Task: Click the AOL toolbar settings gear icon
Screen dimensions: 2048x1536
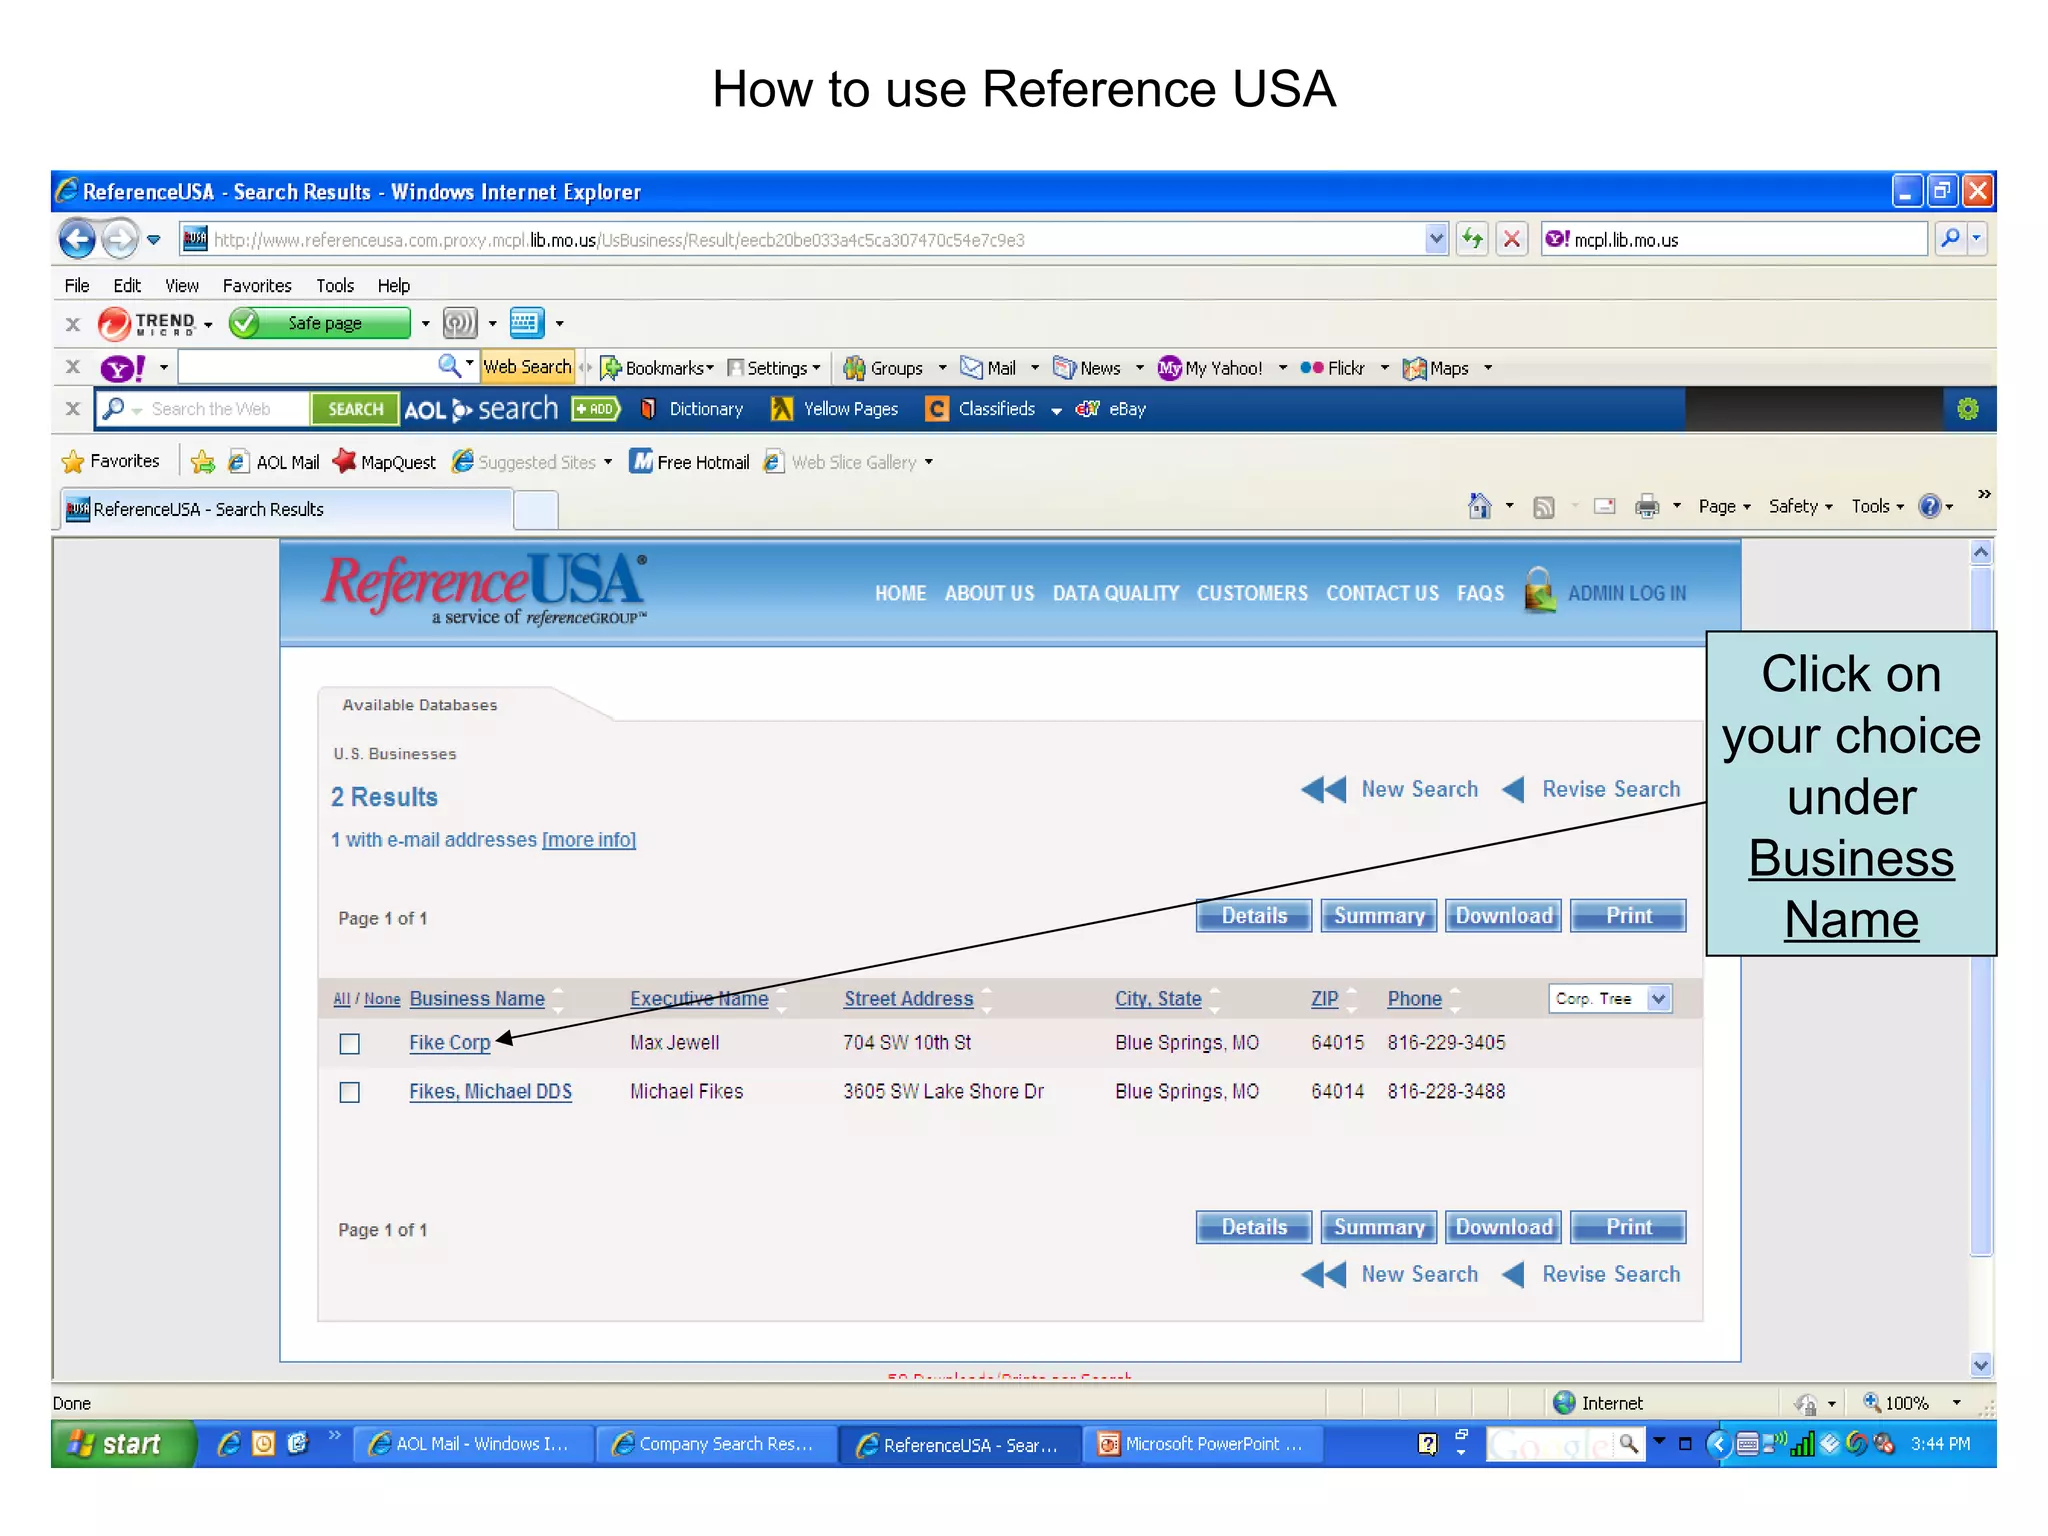Action: point(1967,409)
